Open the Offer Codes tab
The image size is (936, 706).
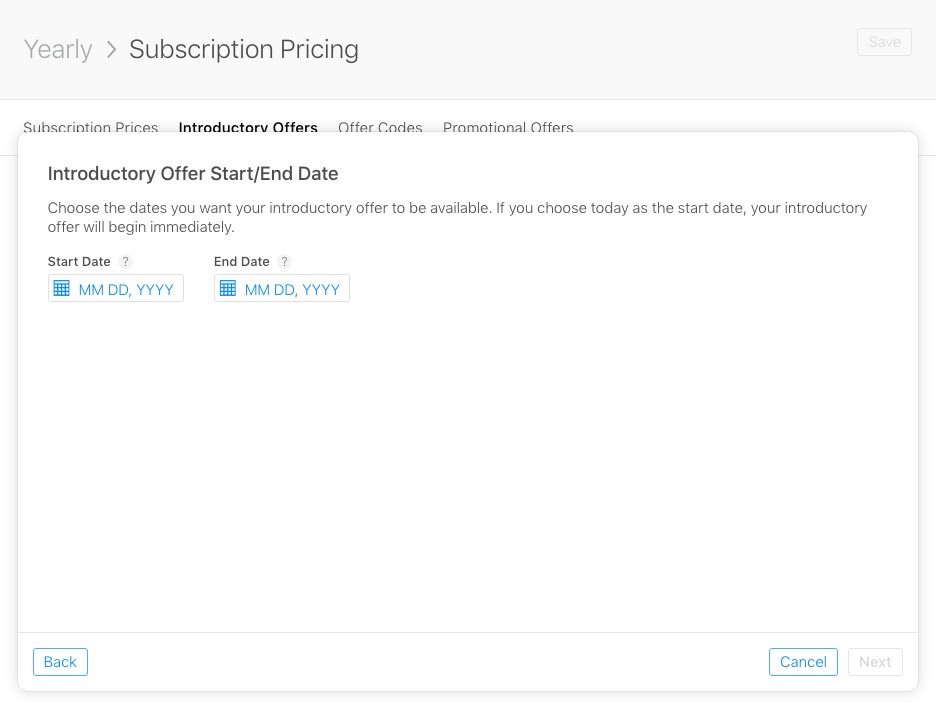pyautogui.click(x=380, y=128)
